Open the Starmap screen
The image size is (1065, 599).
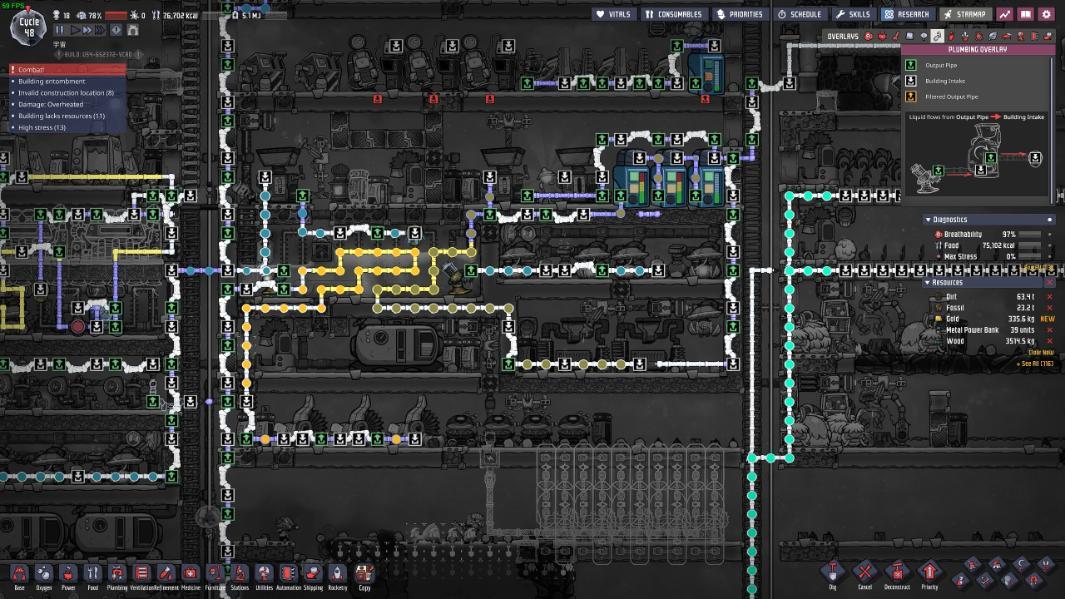click(x=964, y=14)
